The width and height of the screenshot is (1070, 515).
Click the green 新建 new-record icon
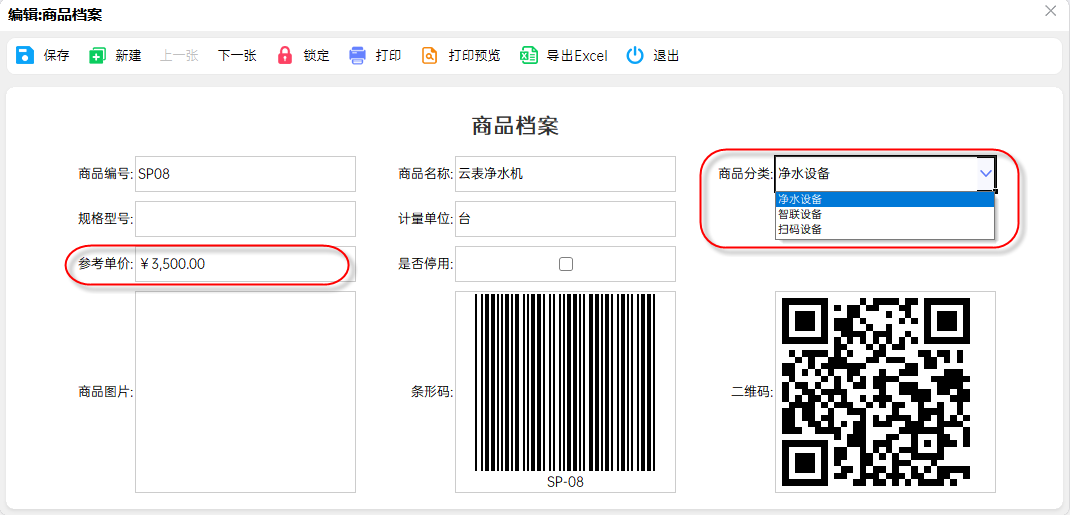coord(98,56)
